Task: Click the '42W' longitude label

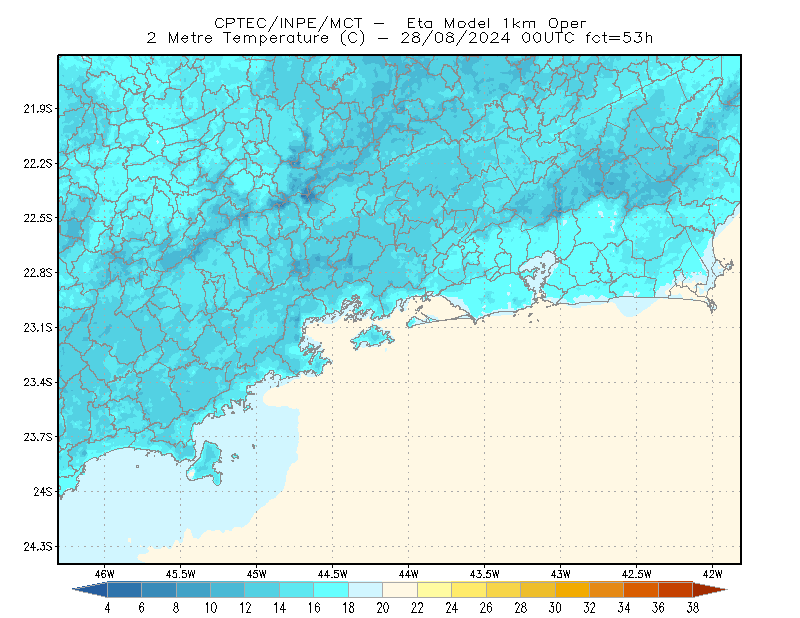Action: click(712, 574)
